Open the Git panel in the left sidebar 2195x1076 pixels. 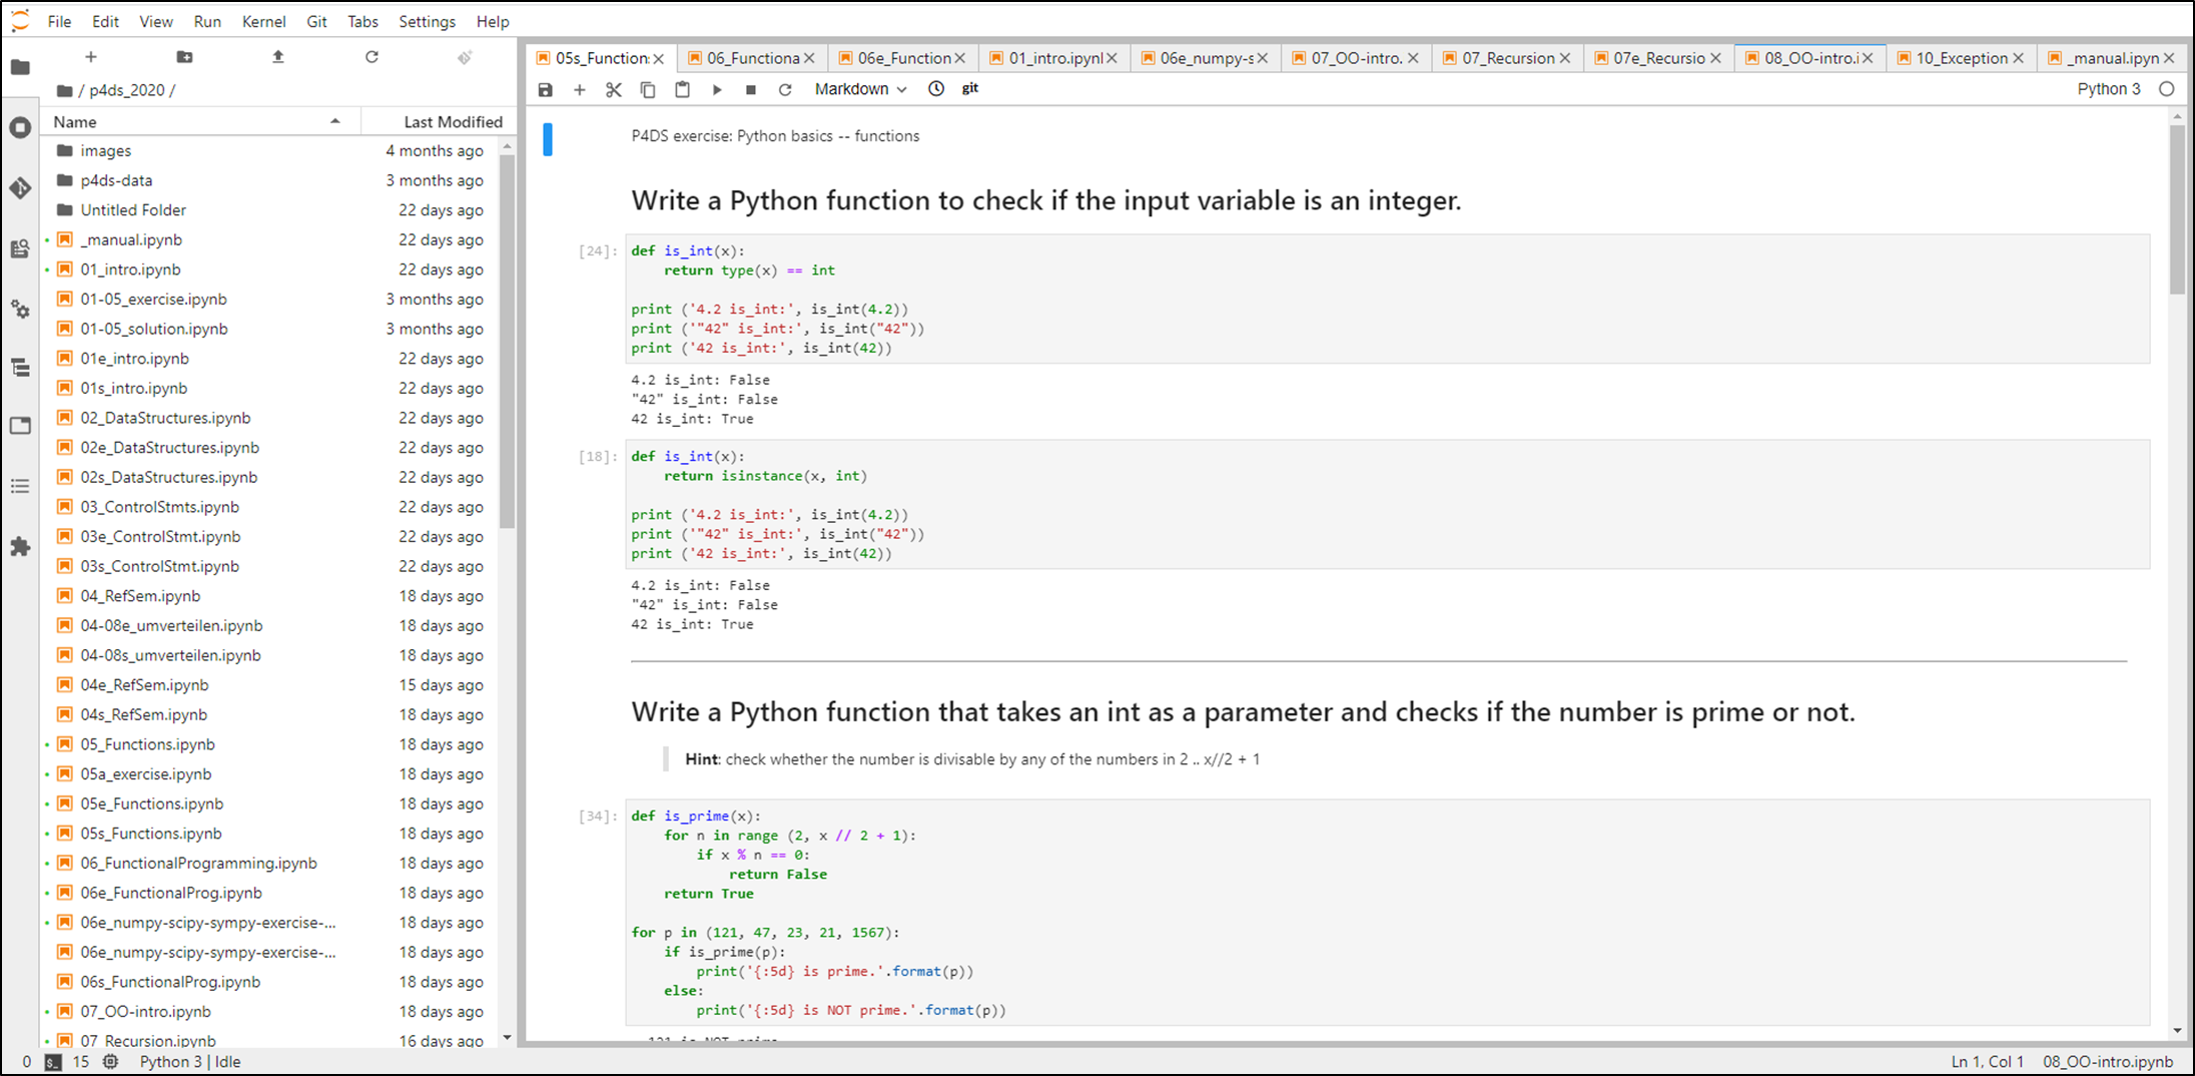point(20,187)
